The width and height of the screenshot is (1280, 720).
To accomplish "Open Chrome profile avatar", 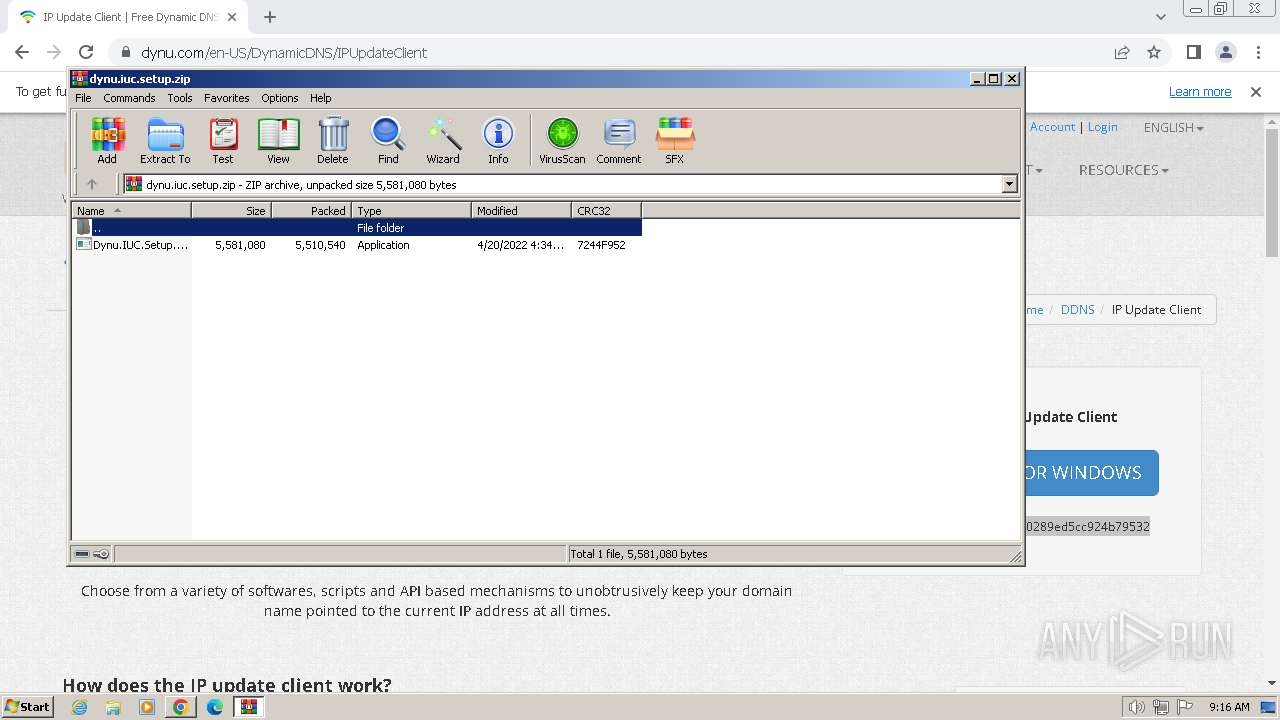I will [x=1225, y=52].
